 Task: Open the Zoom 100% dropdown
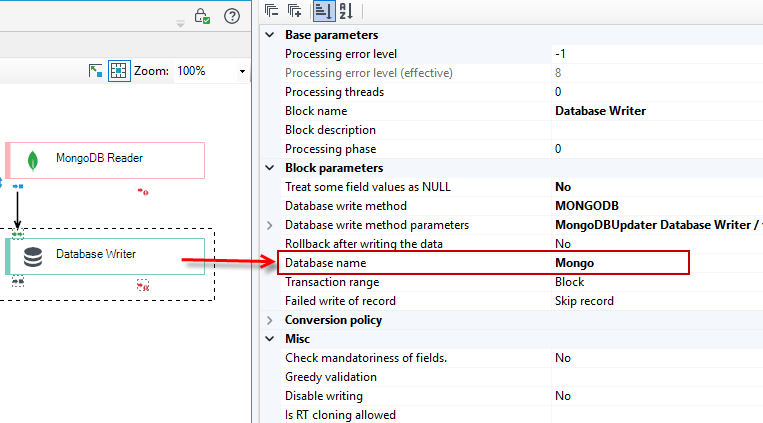(x=242, y=72)
